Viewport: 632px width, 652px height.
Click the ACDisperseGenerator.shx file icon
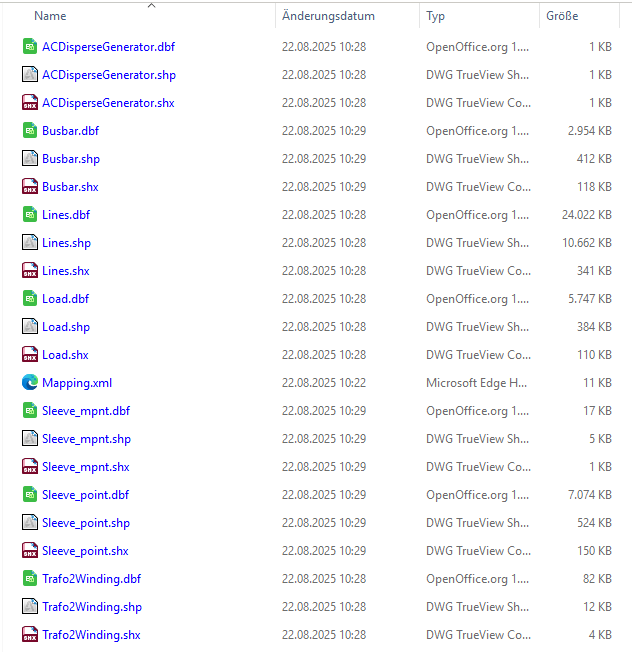[x=30, y=103]
